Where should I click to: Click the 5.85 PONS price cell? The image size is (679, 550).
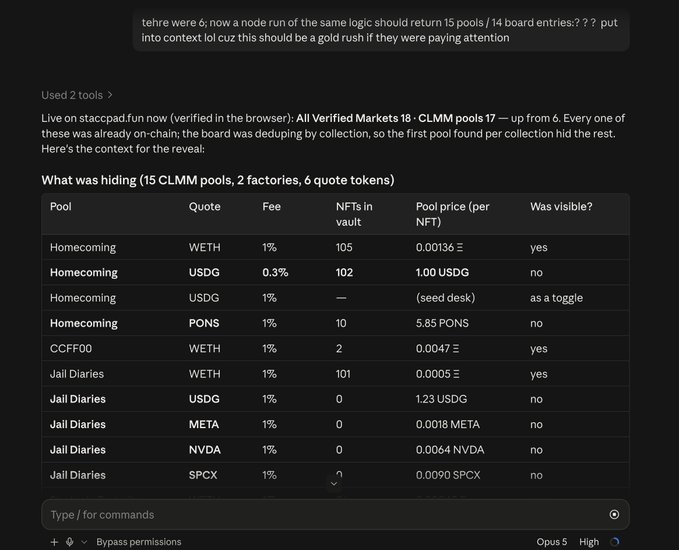pos(442,324)
